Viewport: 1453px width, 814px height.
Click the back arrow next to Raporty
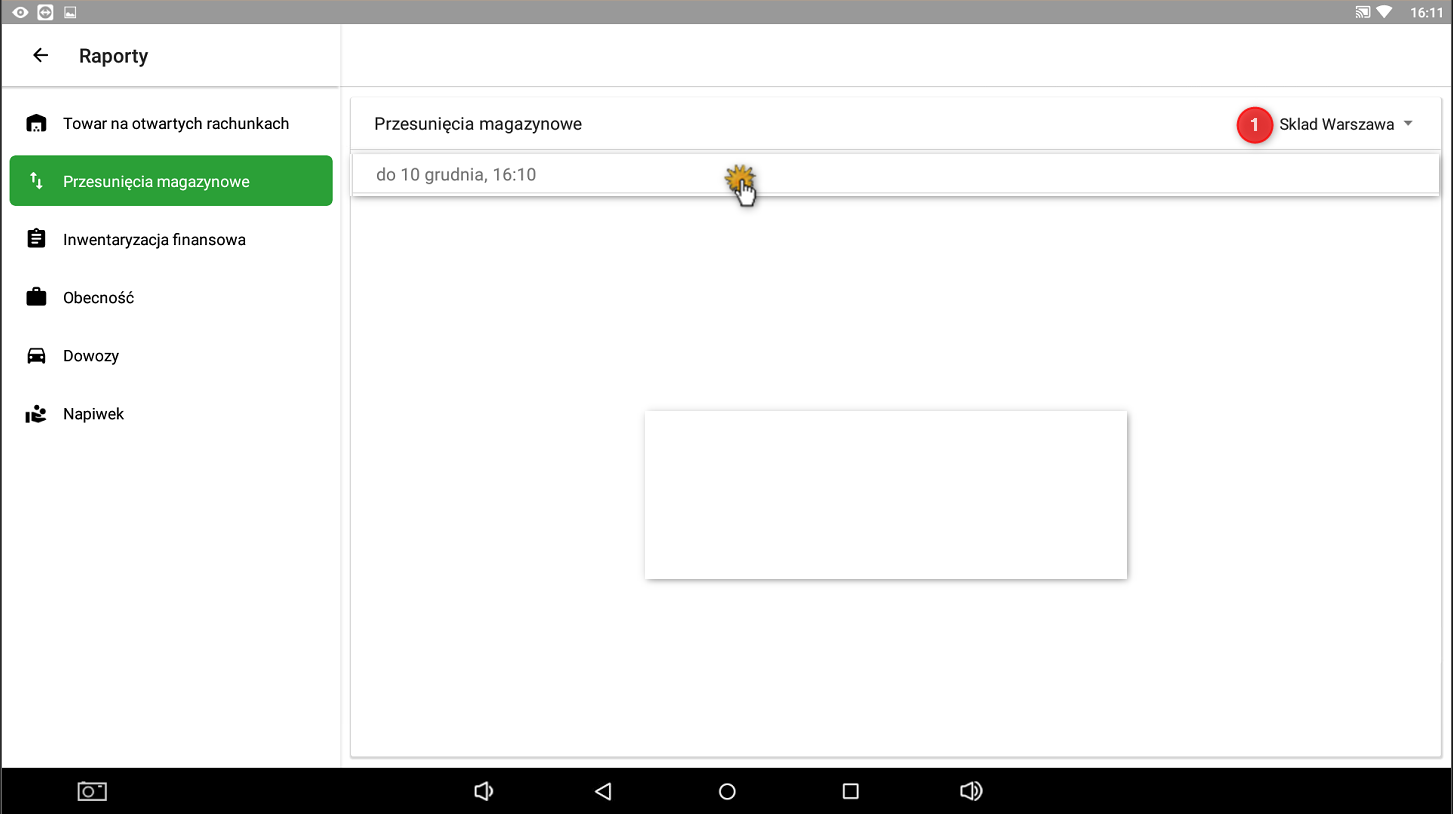(40, 56)
